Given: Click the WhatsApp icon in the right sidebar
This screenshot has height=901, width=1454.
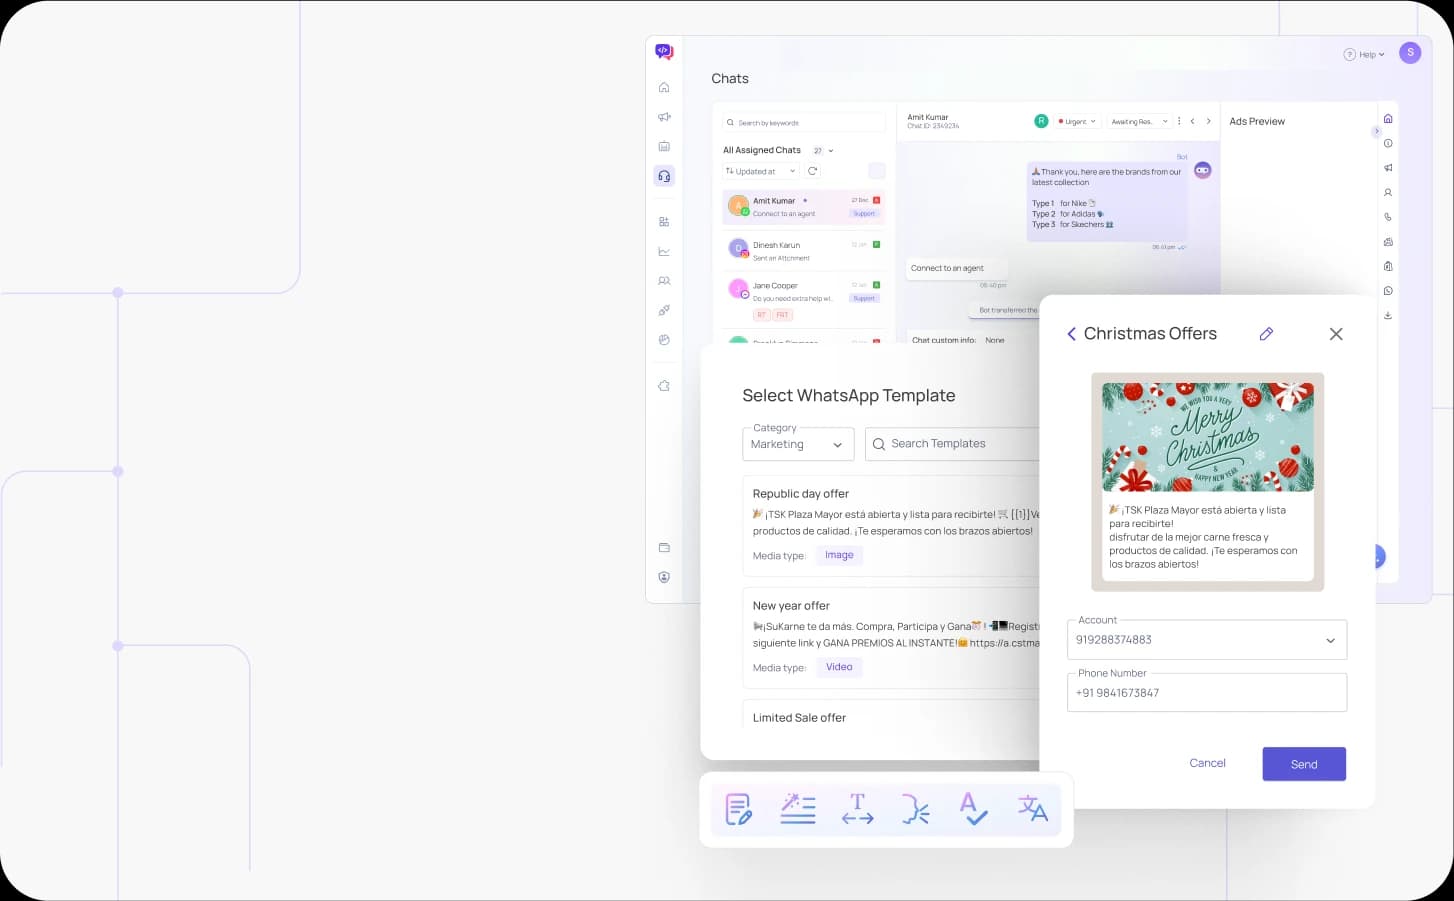Looking at the screenshot, I should (1388, 290).
